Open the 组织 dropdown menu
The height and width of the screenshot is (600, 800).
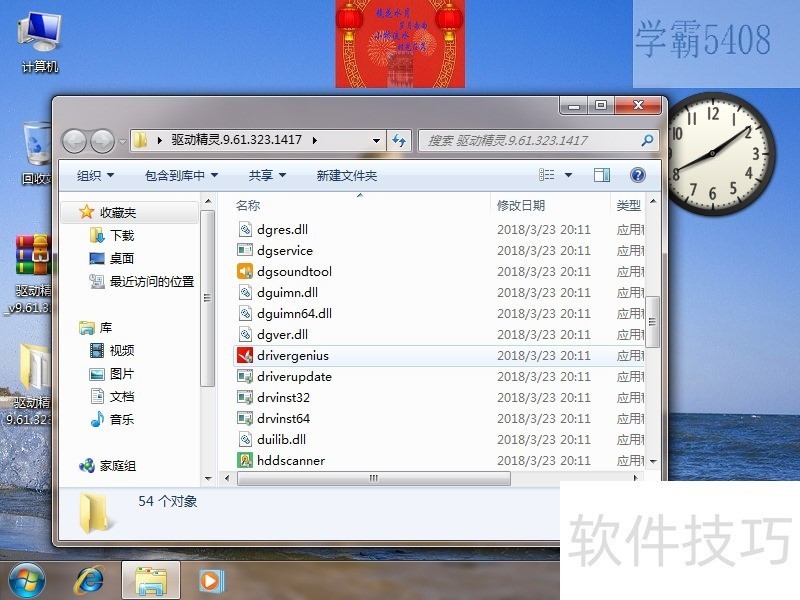95,176
